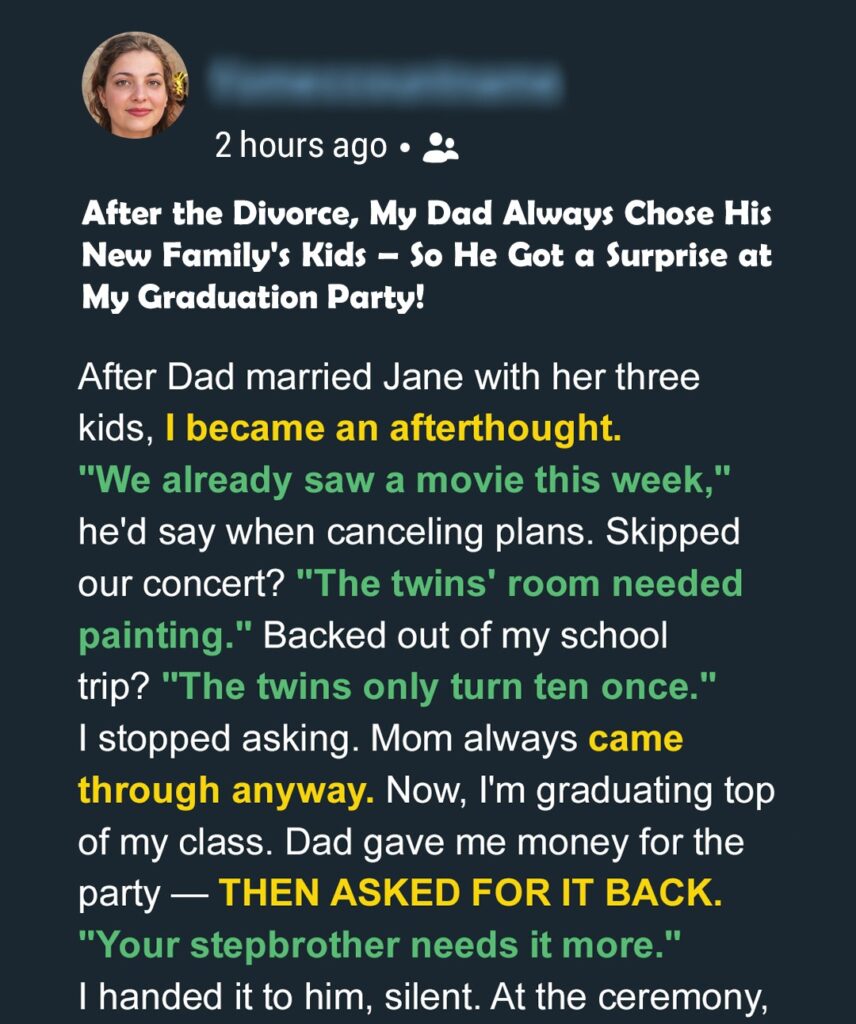Screen dimensions: 856x1024
Task: Click yellow 'THEN ASKED FOR IT BACK.'
Action: coord(470,893)
